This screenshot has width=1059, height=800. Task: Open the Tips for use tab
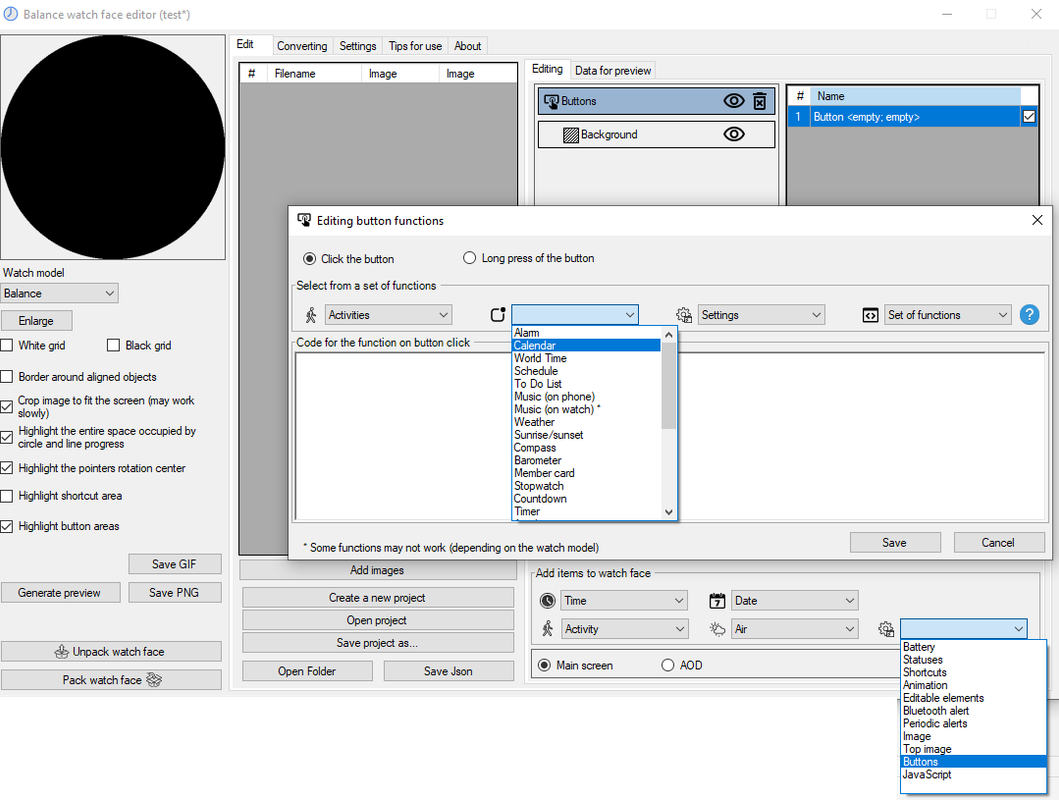[415, 46]
